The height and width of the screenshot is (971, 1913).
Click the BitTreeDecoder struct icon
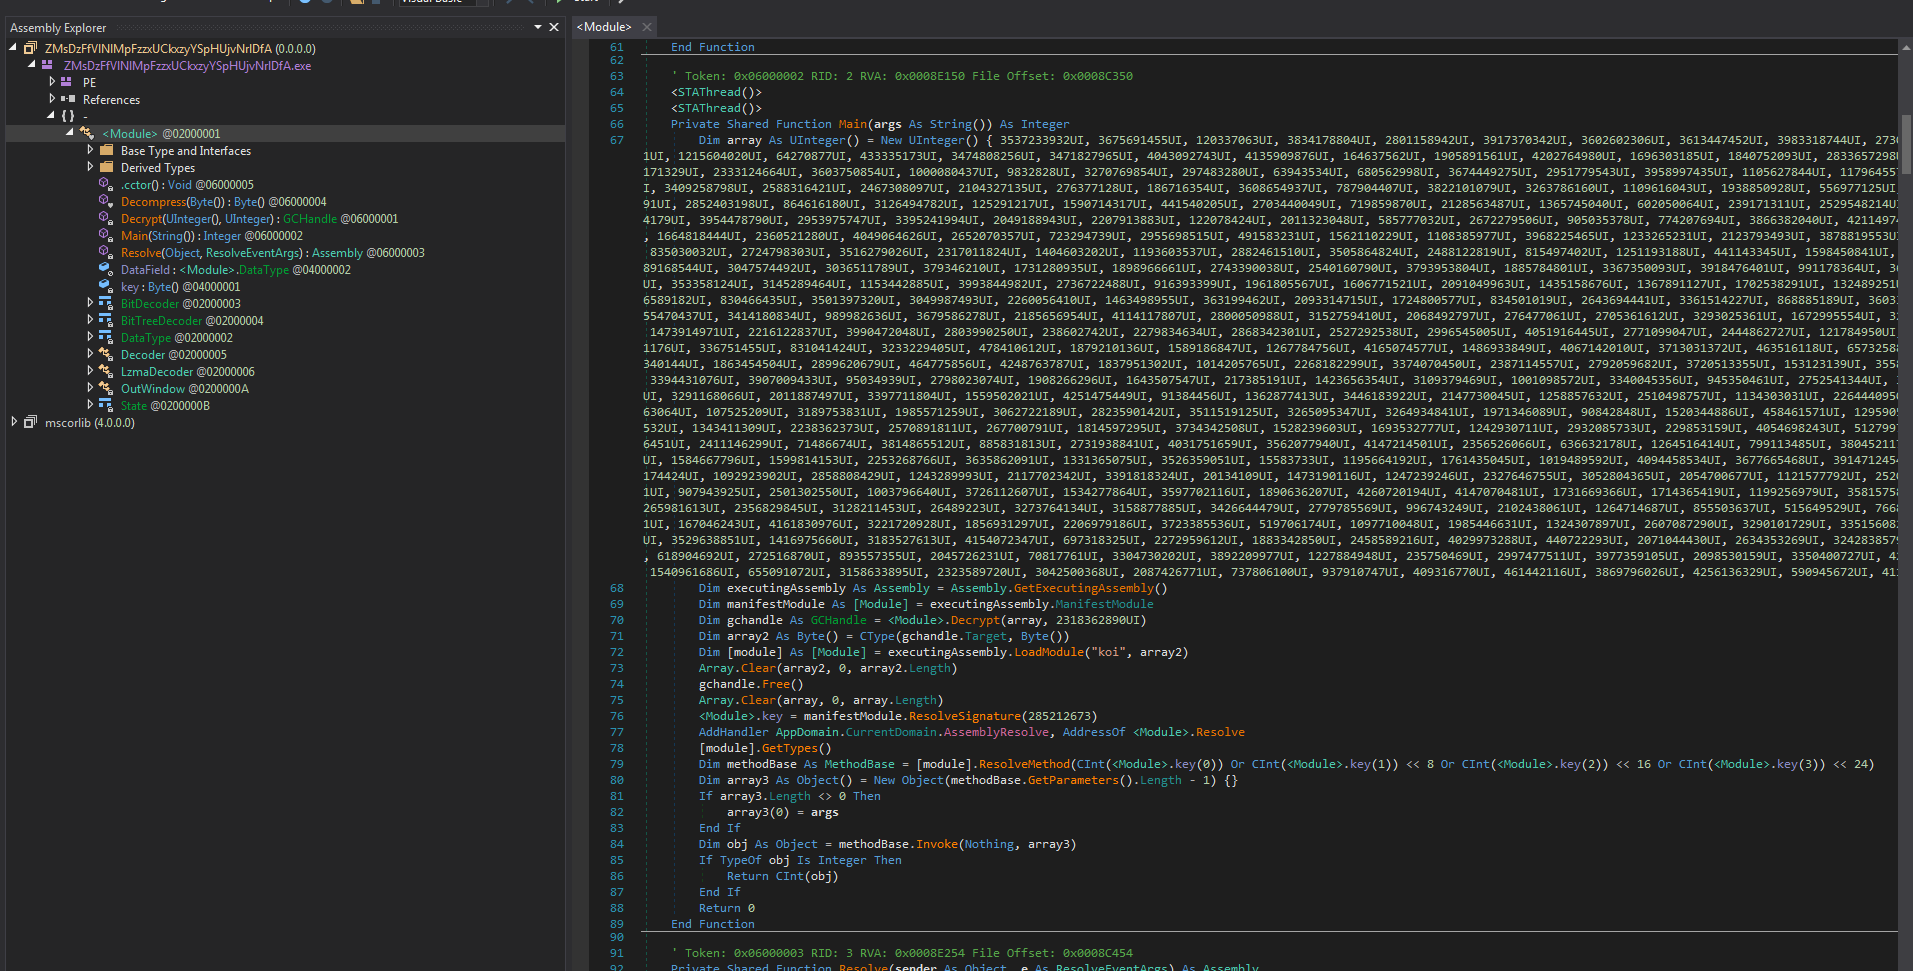point(106,320)
